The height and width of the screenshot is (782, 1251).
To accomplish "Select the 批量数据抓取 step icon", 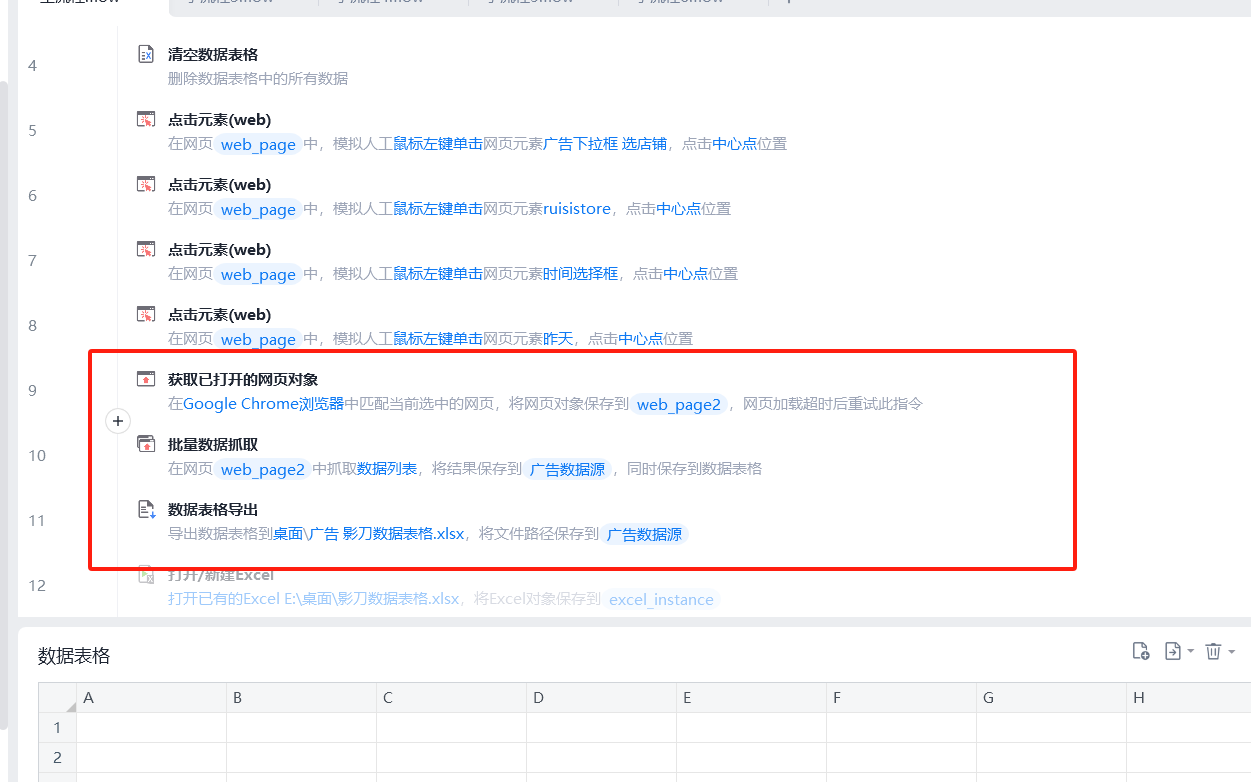I will point(146,444).
